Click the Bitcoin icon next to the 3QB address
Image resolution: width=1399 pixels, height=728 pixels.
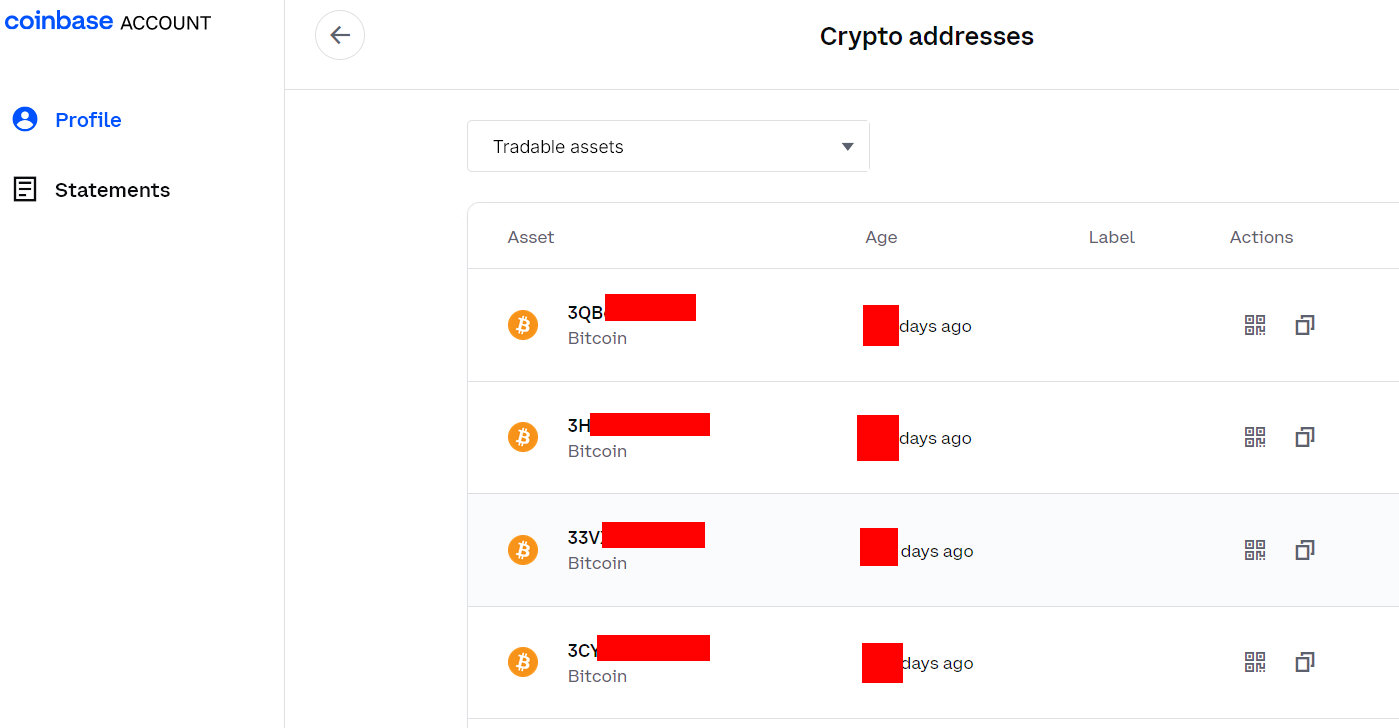pos(522,324)
